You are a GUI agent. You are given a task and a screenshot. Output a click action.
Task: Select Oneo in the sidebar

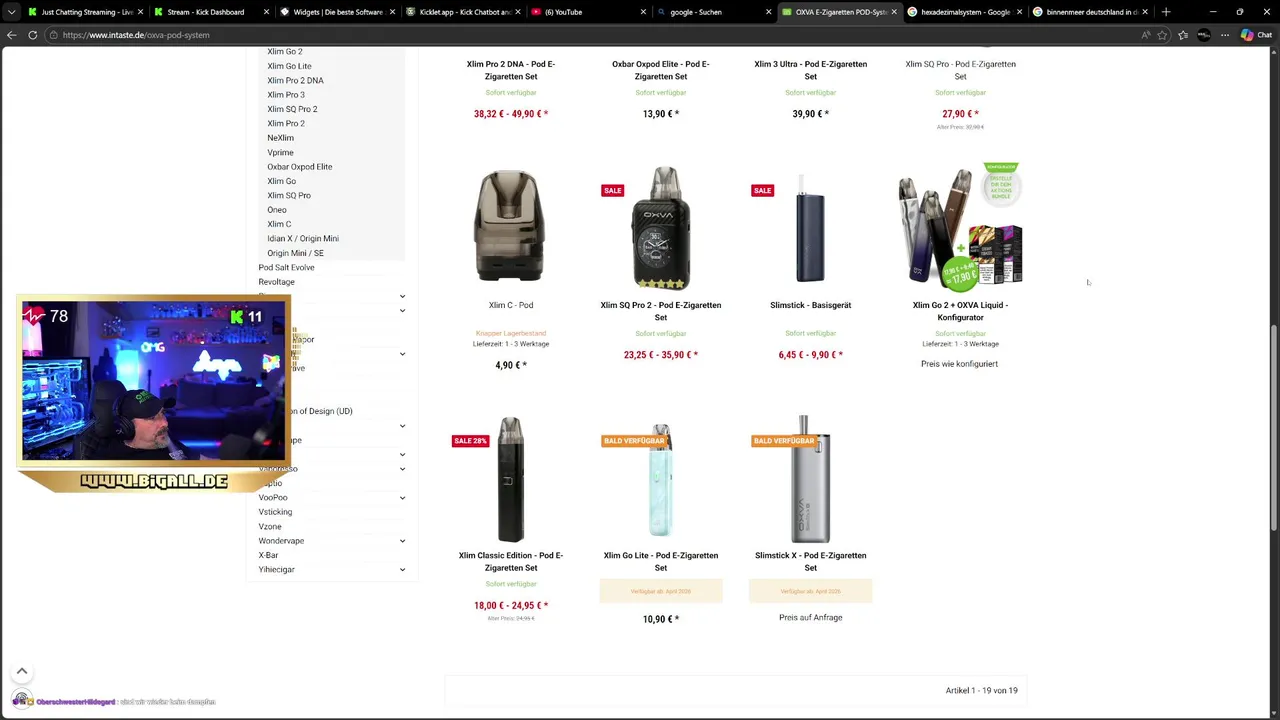click(x=277, y=210)
